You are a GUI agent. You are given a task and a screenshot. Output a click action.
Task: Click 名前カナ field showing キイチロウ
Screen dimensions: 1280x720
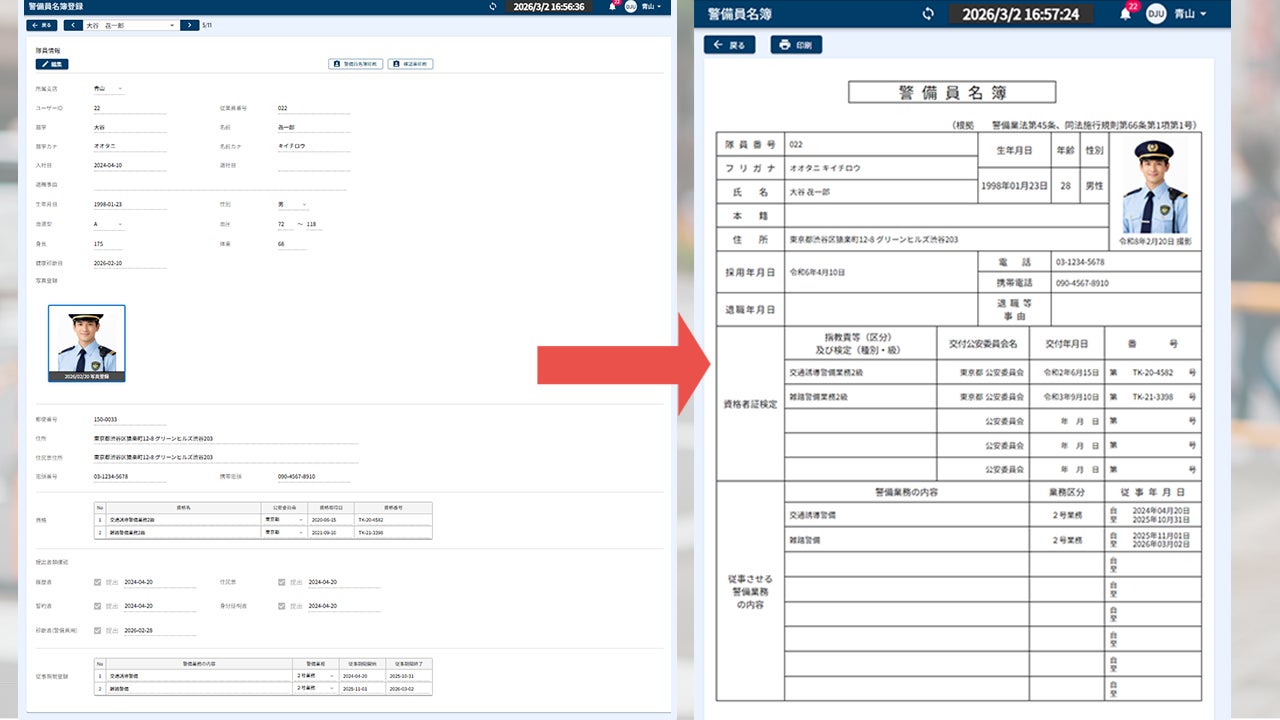(314, 146)
